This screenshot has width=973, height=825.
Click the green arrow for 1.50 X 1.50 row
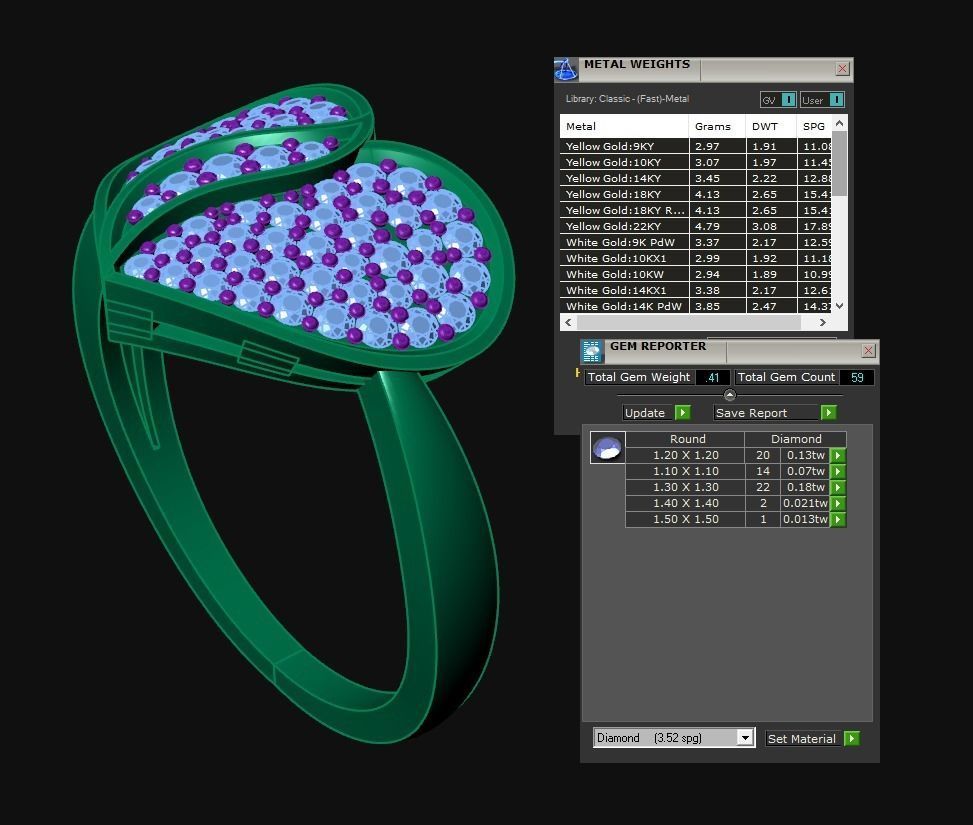click(838, 520)
